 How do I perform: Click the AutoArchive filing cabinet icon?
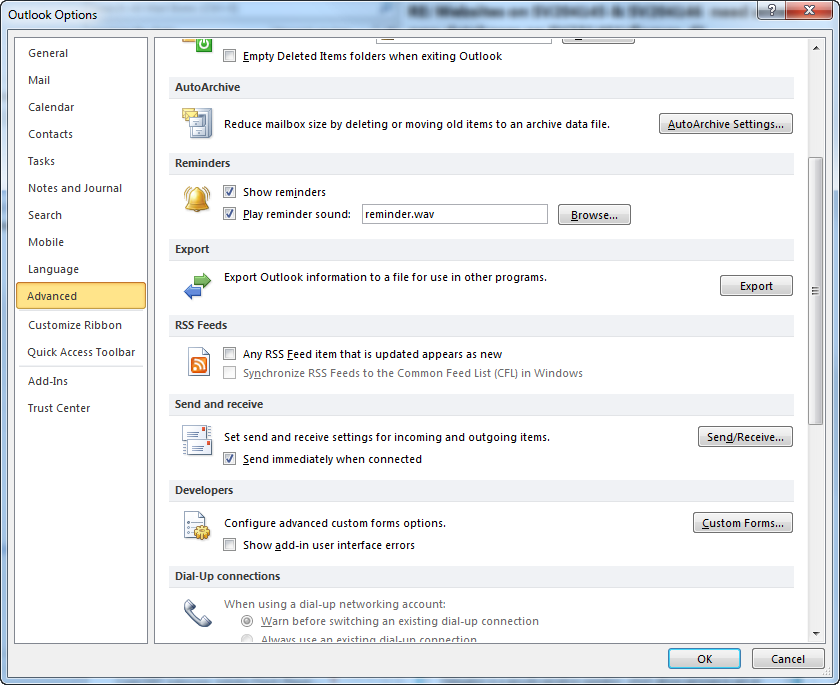tap(197, 123)
